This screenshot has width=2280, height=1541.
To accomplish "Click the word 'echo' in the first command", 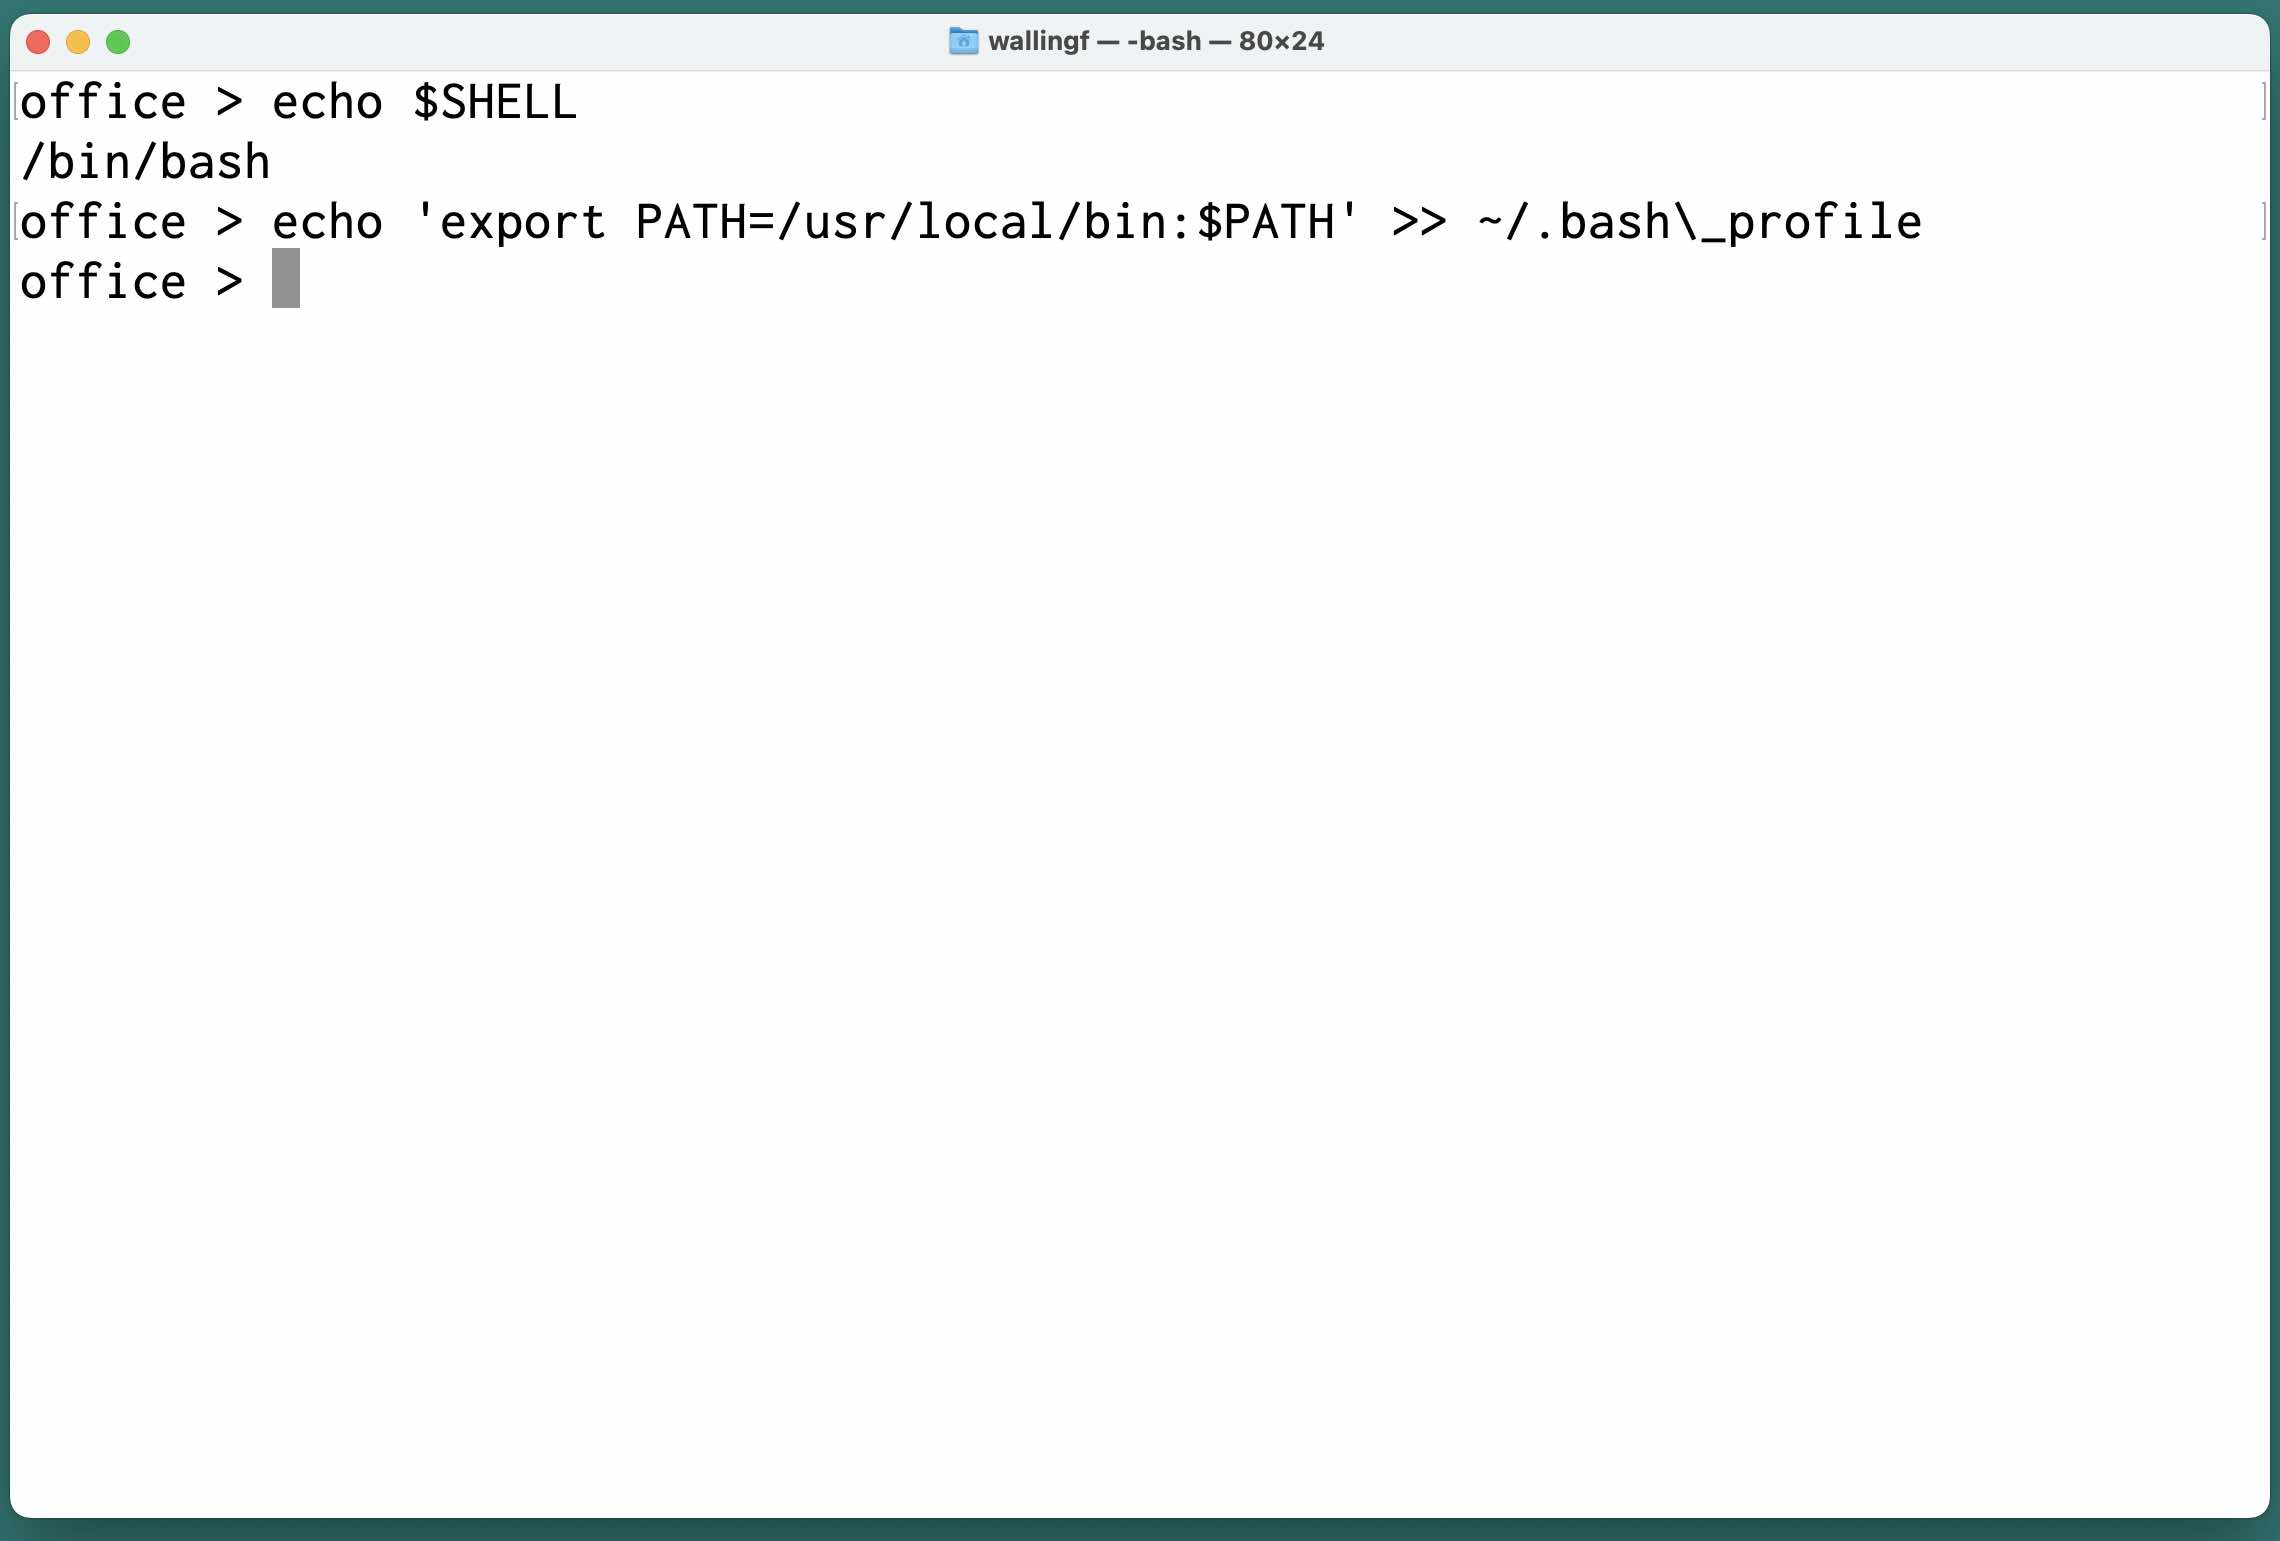I will point(328,102).
